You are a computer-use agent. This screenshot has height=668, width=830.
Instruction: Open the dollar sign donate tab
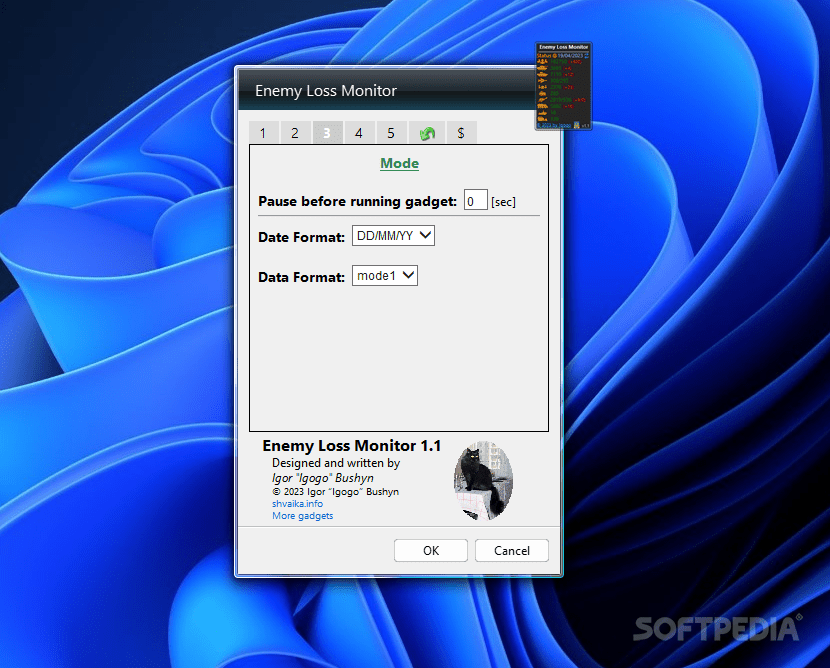(461, 132)
